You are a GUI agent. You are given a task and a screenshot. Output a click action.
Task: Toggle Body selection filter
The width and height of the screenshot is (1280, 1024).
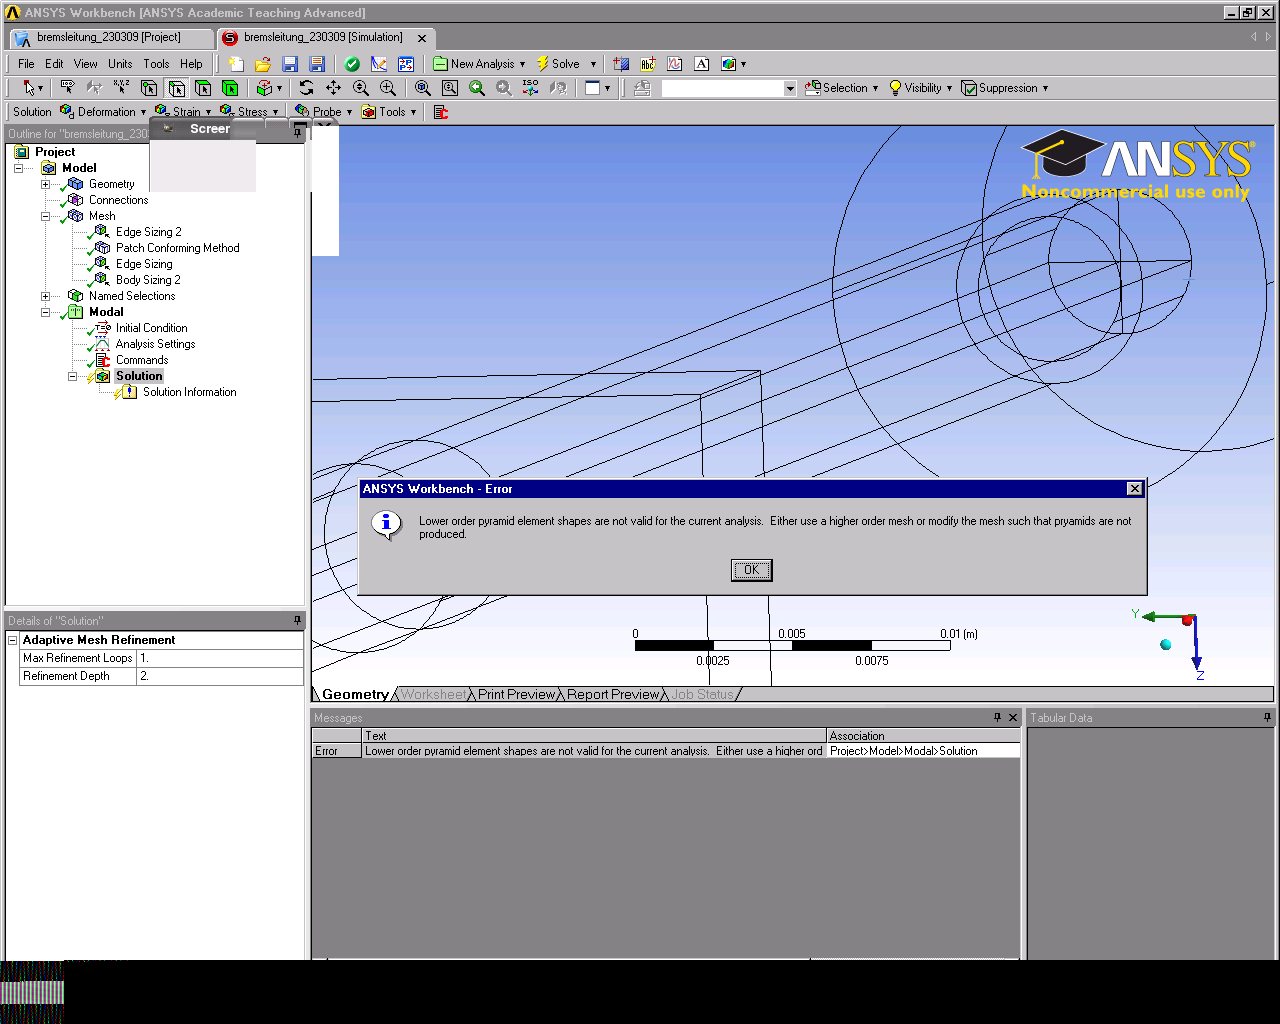tap(230, 88)
